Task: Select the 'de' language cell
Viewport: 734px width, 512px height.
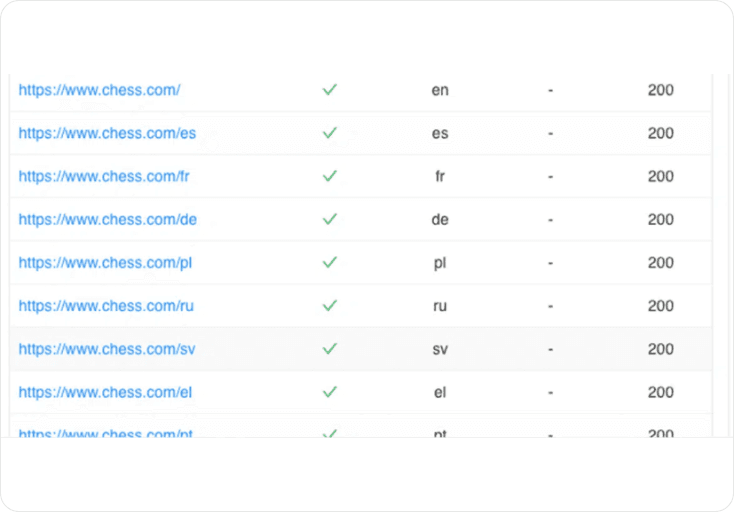Action: click(x=440, y=219)
